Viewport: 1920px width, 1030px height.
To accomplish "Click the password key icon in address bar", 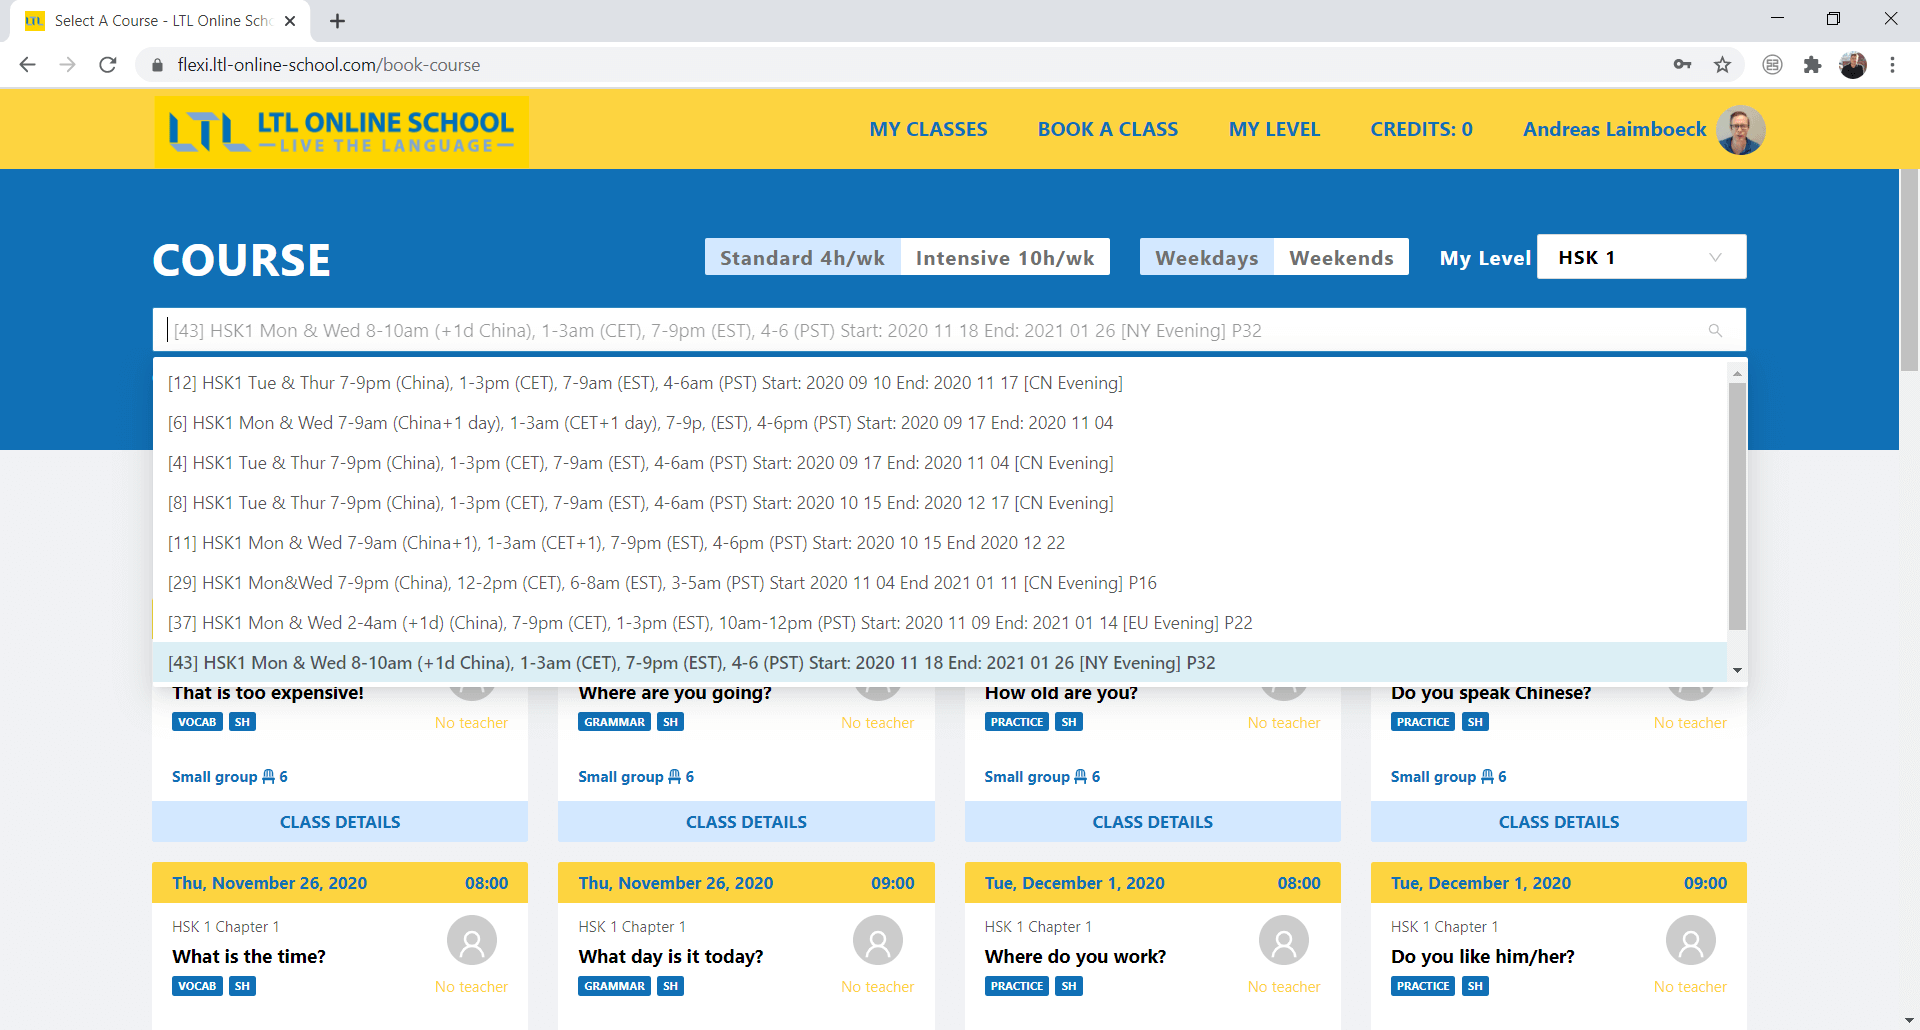I will [1682, 65].
